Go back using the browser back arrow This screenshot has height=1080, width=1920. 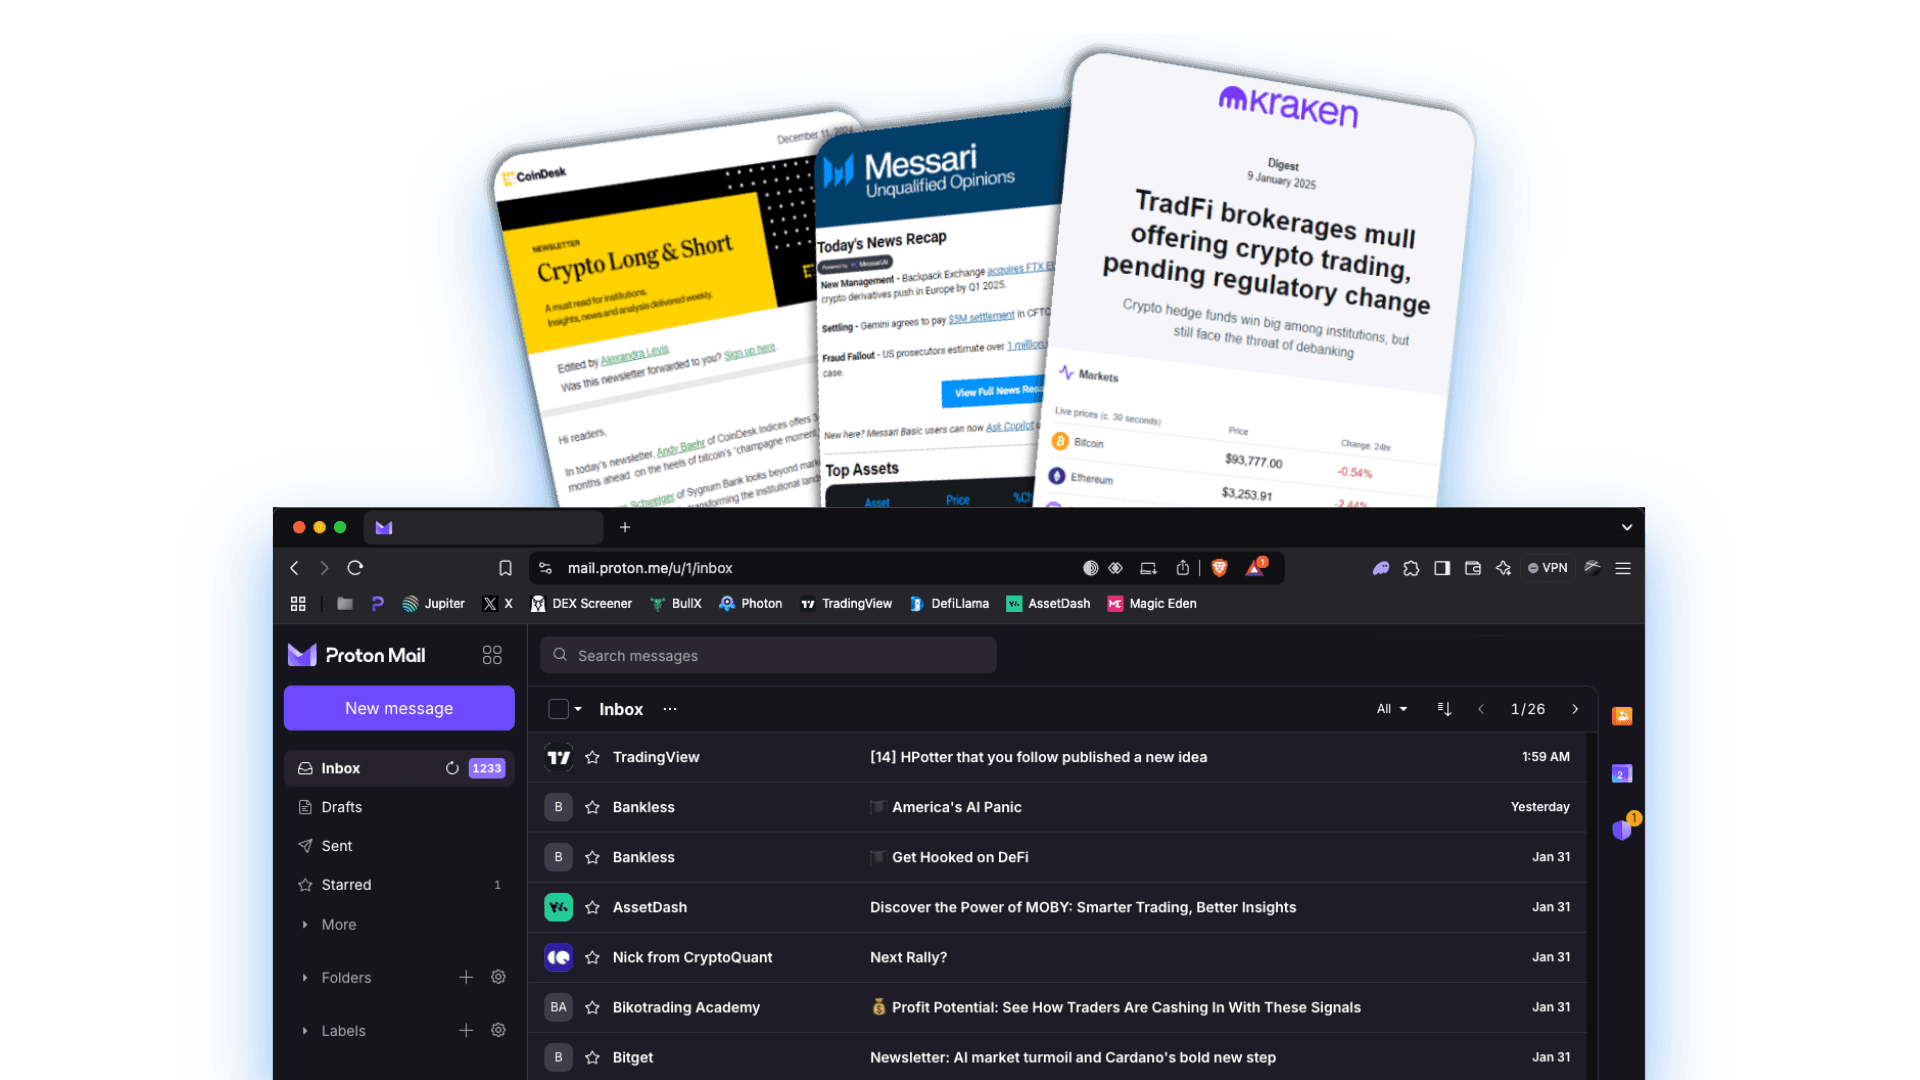(294, 568)
